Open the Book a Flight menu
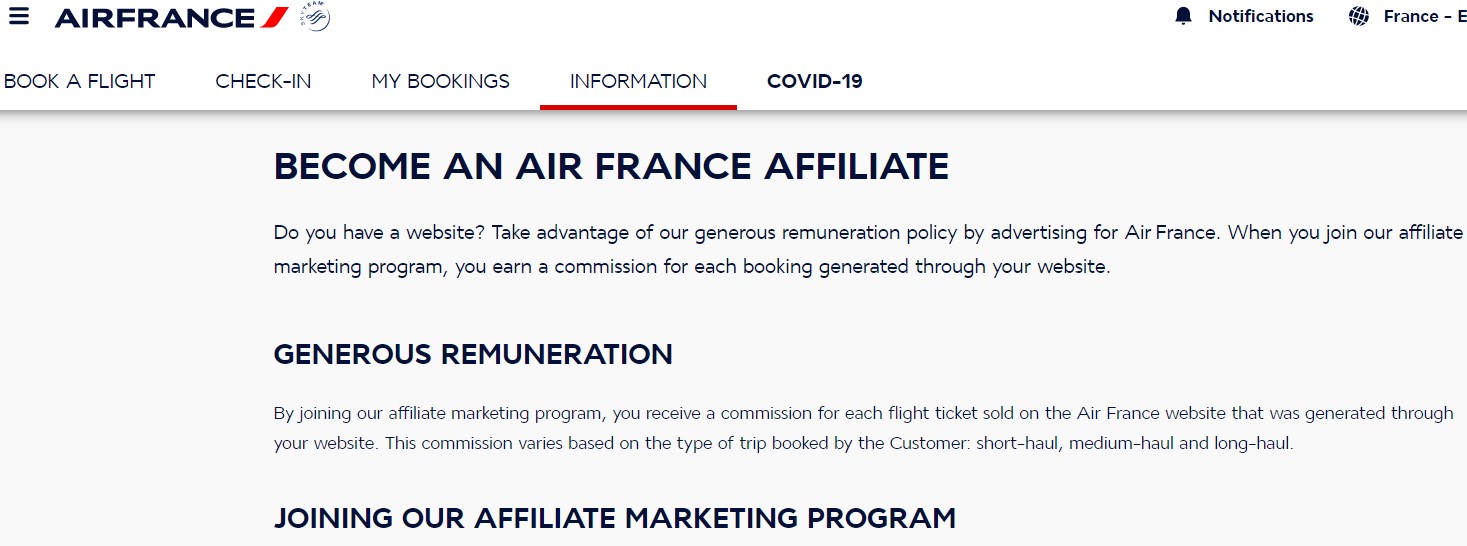The width and height of the screenshot is (1467, 546). 80,81
